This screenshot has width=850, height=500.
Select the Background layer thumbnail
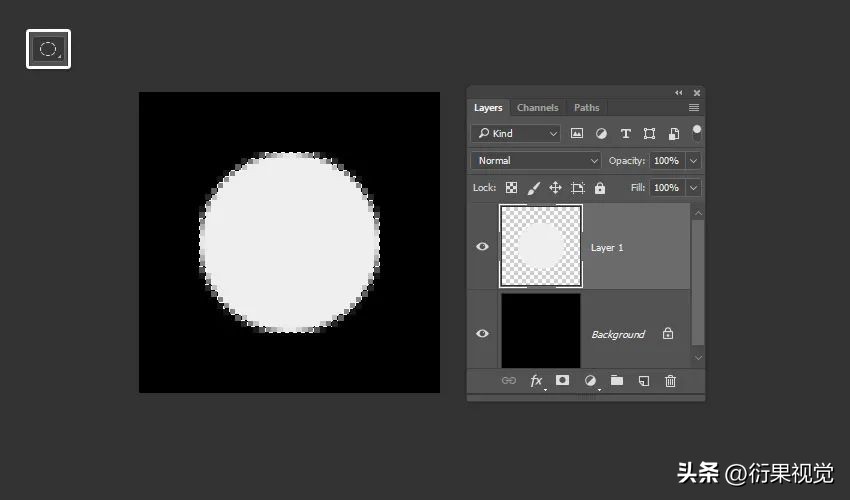pyautogui.click(x=540, y=331)
